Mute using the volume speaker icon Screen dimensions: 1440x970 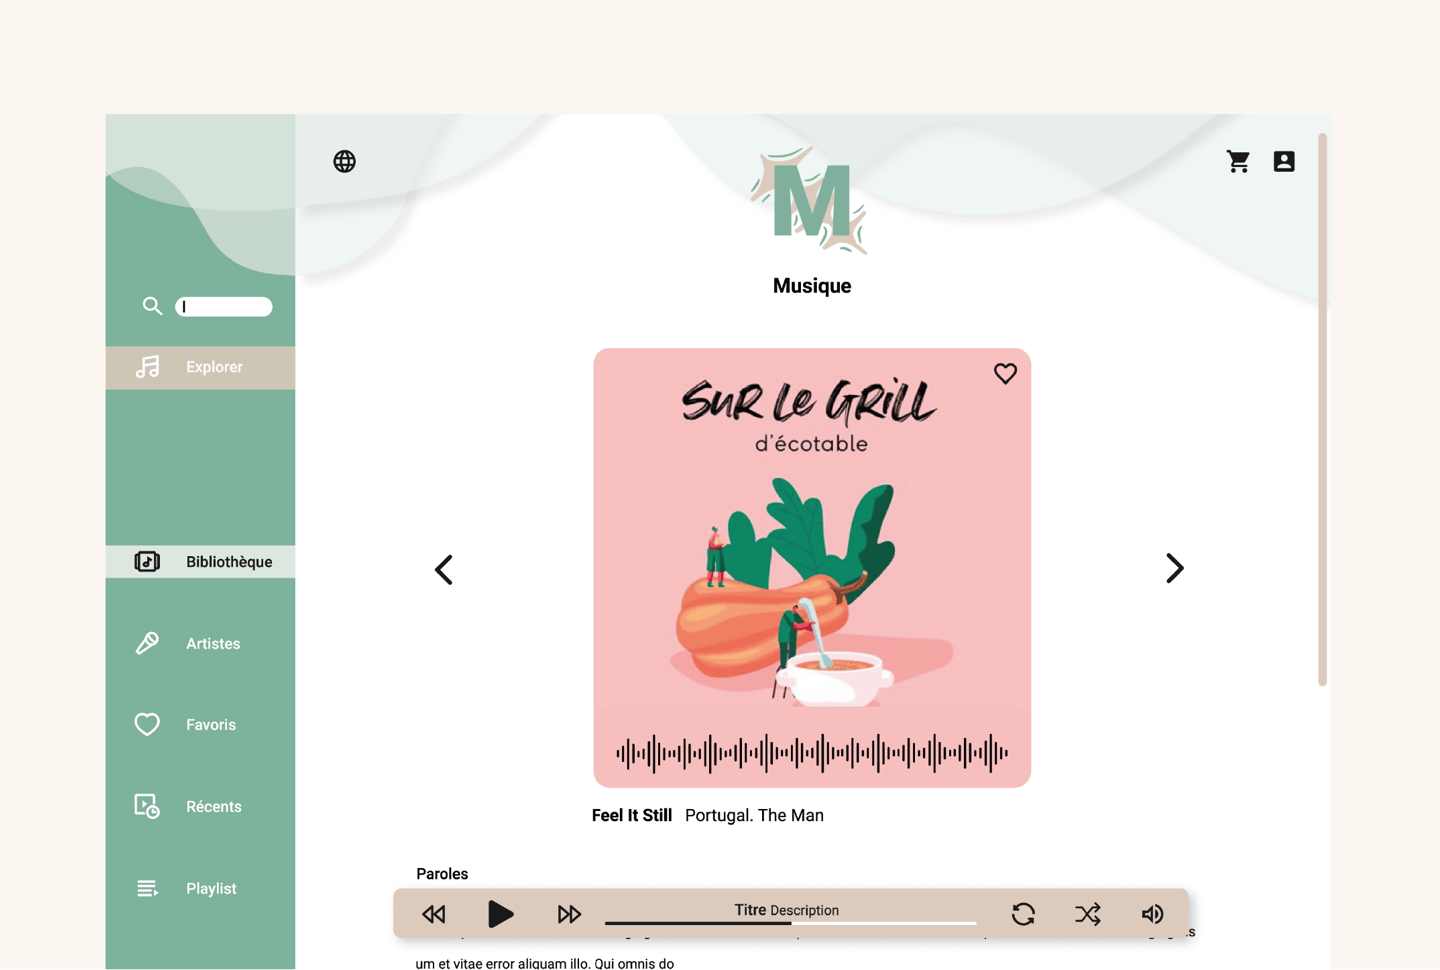[x=1152, y=914]
